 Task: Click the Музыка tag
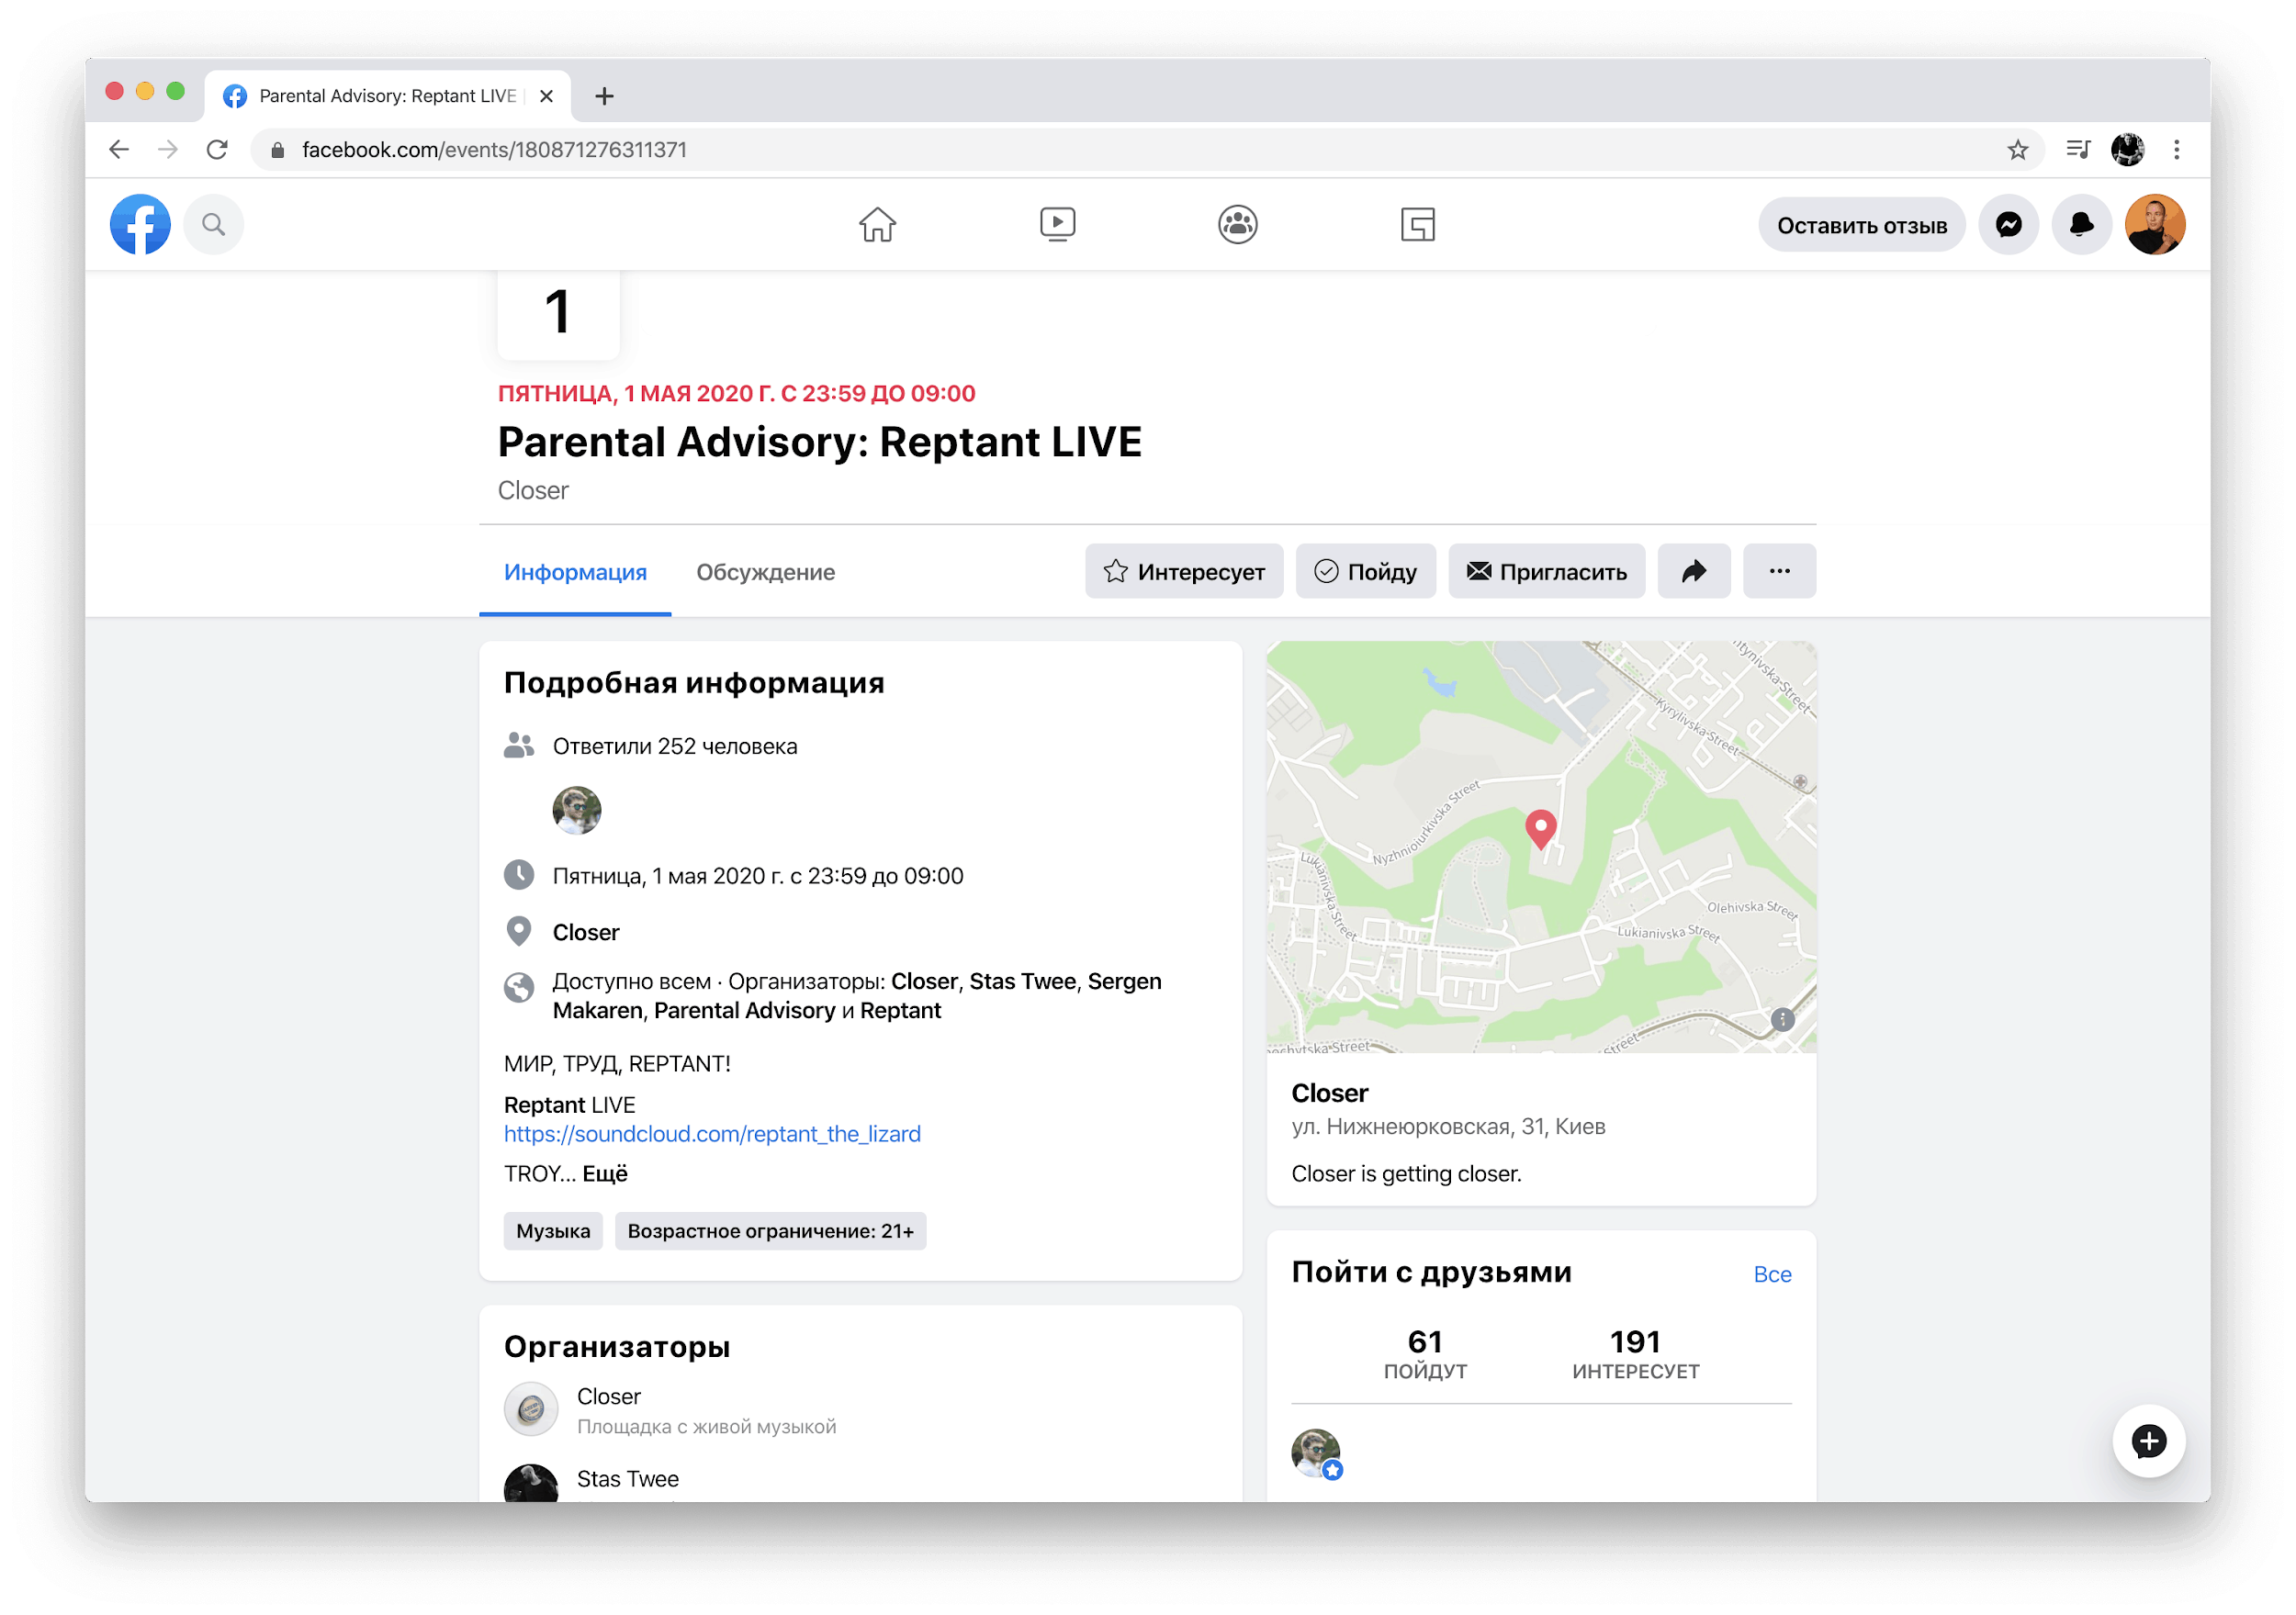coord(553,1231)
